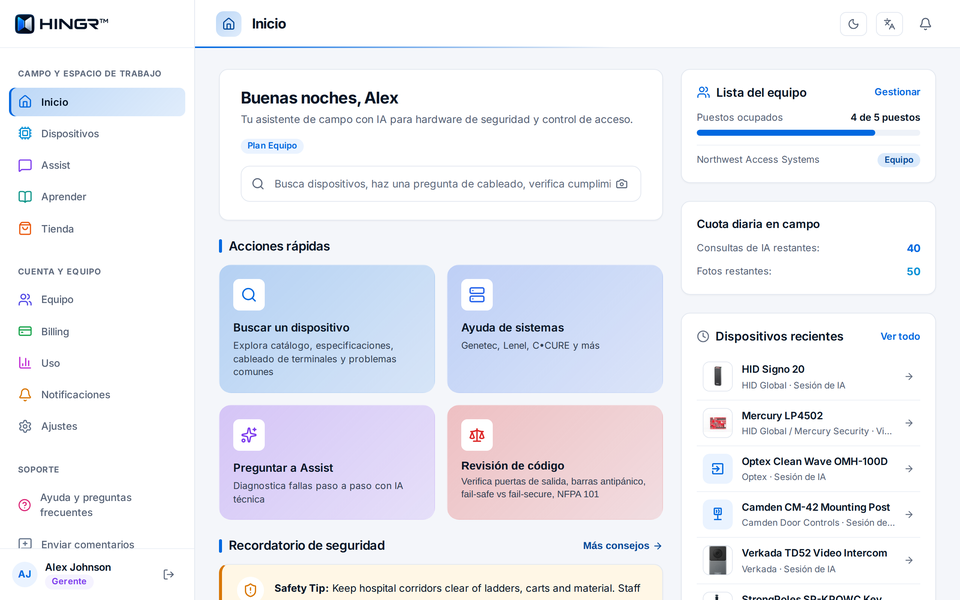This screenshot has width=960, height=600.
Task: Click the camera icon in the search bar
Action: pyautogui.click(x=621, y=184)
